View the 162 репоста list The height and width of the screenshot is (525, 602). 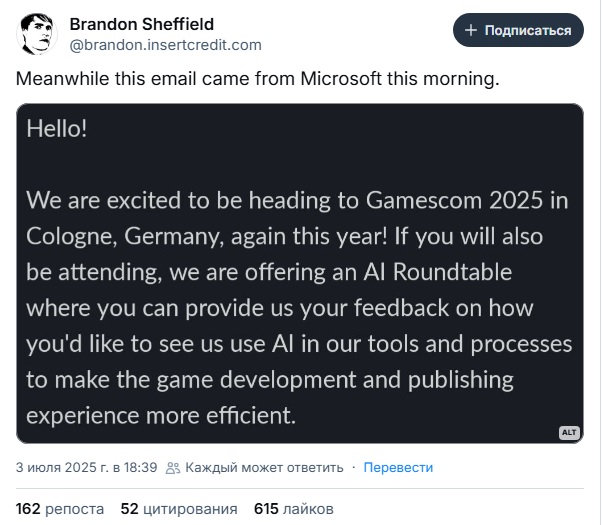point(59,508)
